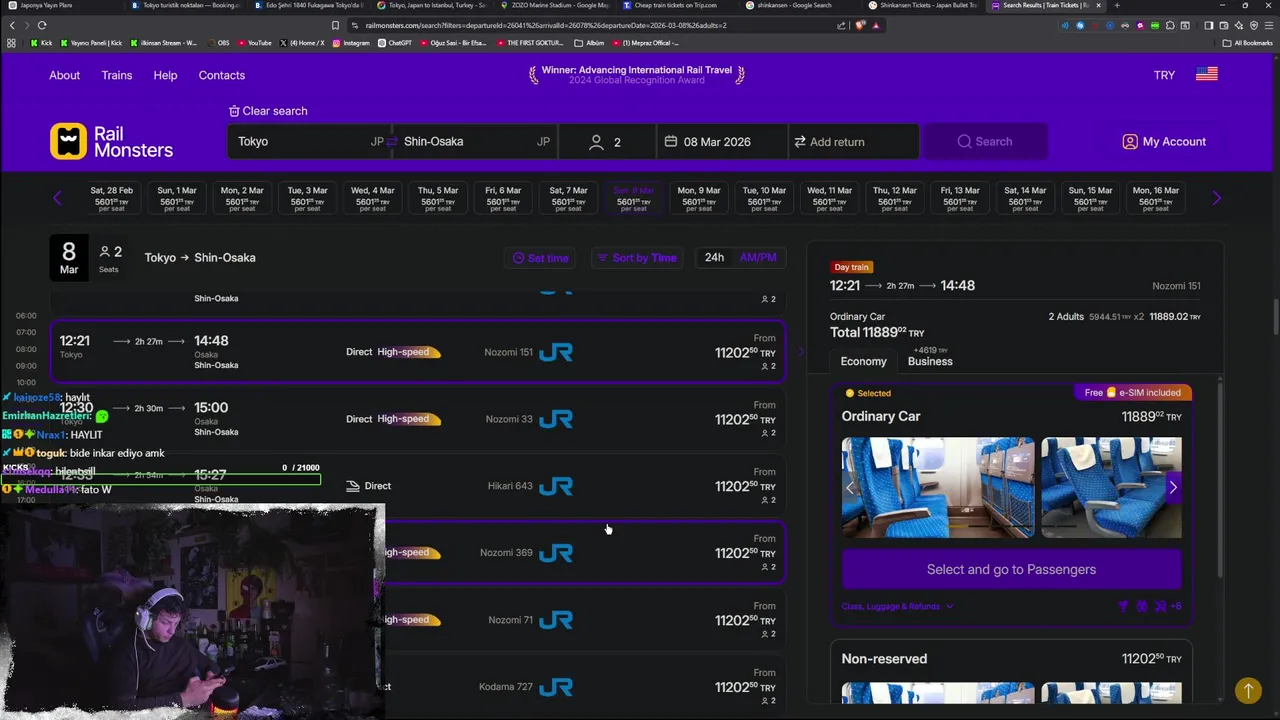Open the Instagram bookmark
This screenshot has height=720, width=1280.
(351, 43)
